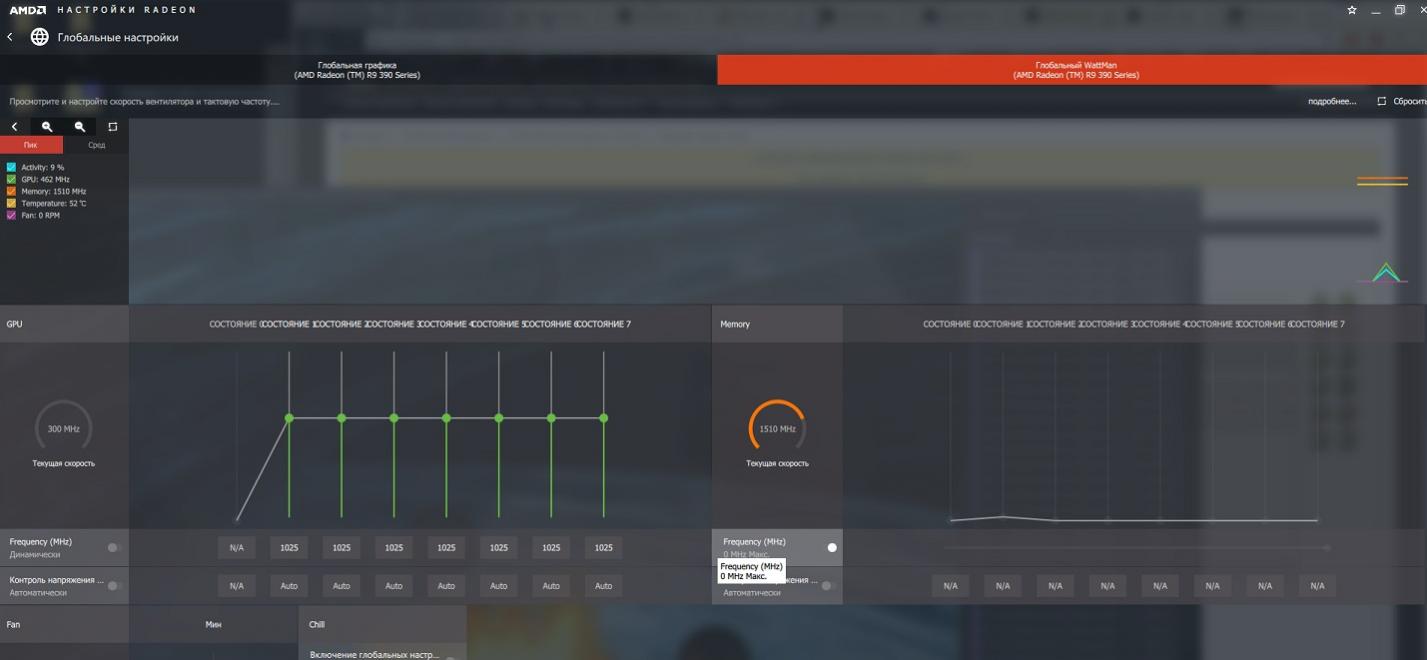Toggle GPU Контроль напряжения switch
Screen dimensions: 1427x660
114,586
